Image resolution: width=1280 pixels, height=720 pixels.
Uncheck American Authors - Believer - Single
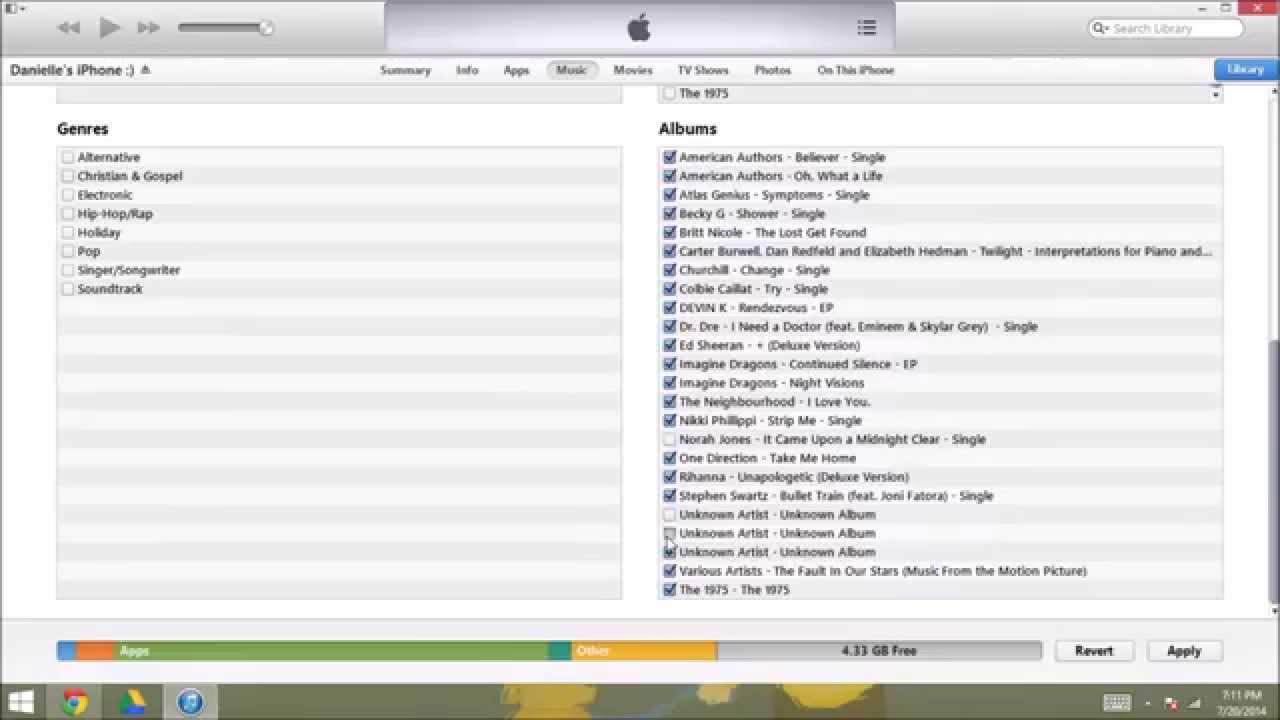(670, 157)
